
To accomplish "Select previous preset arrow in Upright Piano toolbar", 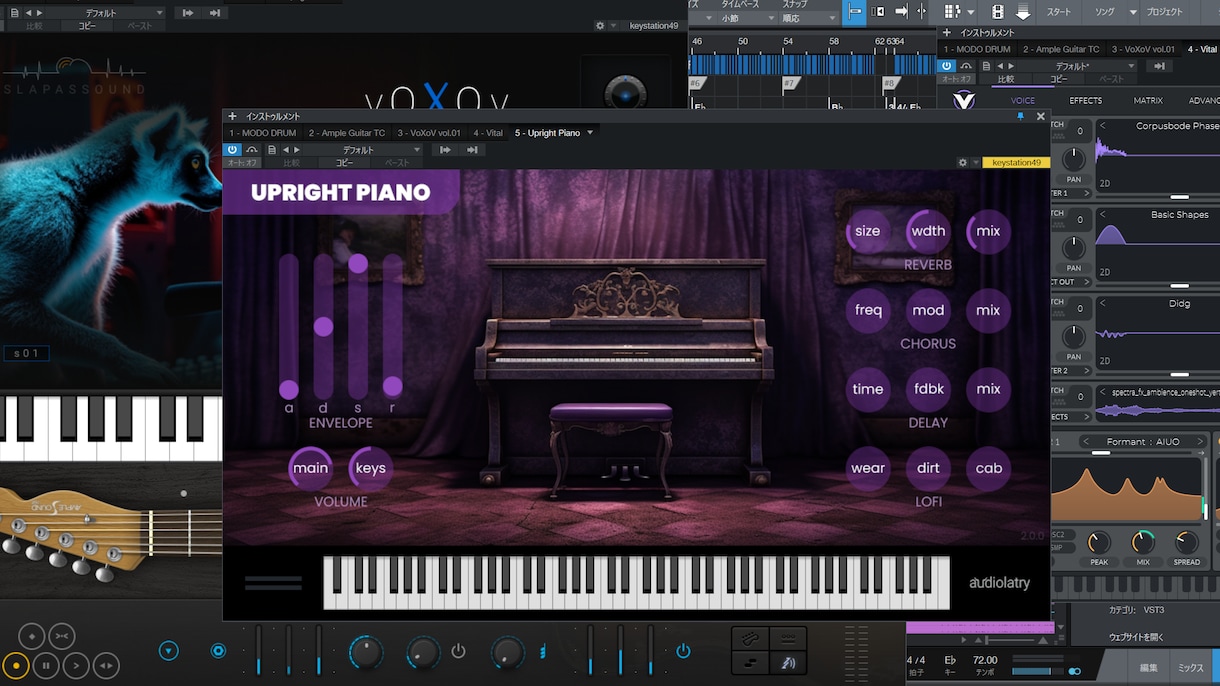I will pos(286,150).
